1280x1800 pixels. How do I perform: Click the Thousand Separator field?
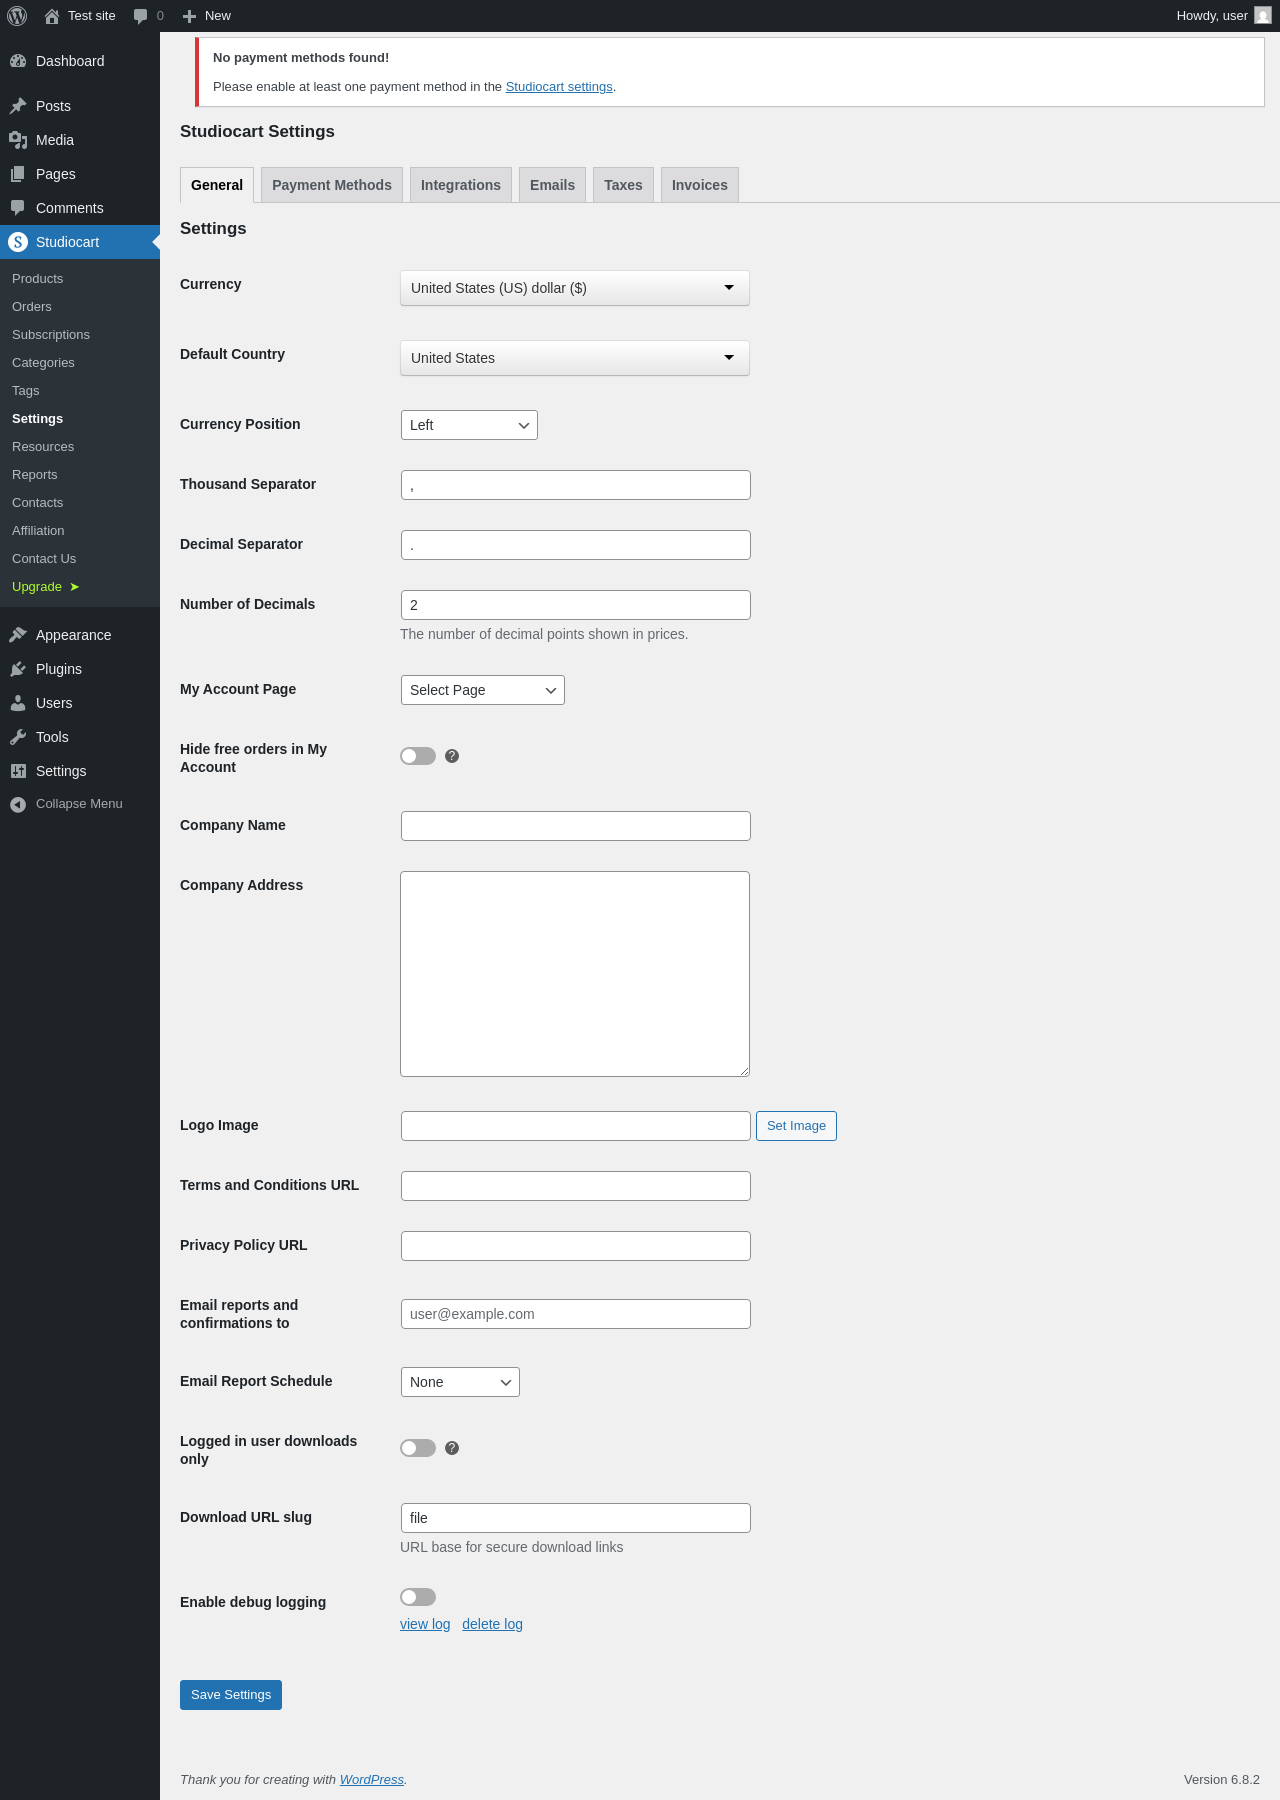[576, 485]
